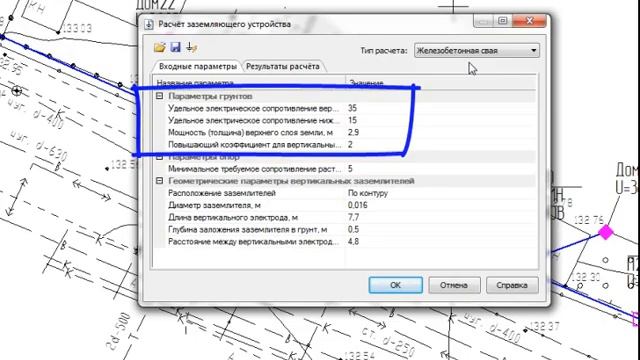Select the Минимальное требуемое сопротивление row label
640x360 pixels.
255,169
